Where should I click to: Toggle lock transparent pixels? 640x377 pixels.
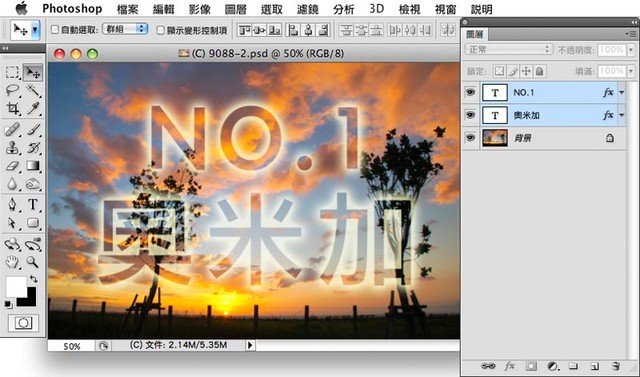tap(499, 71)
